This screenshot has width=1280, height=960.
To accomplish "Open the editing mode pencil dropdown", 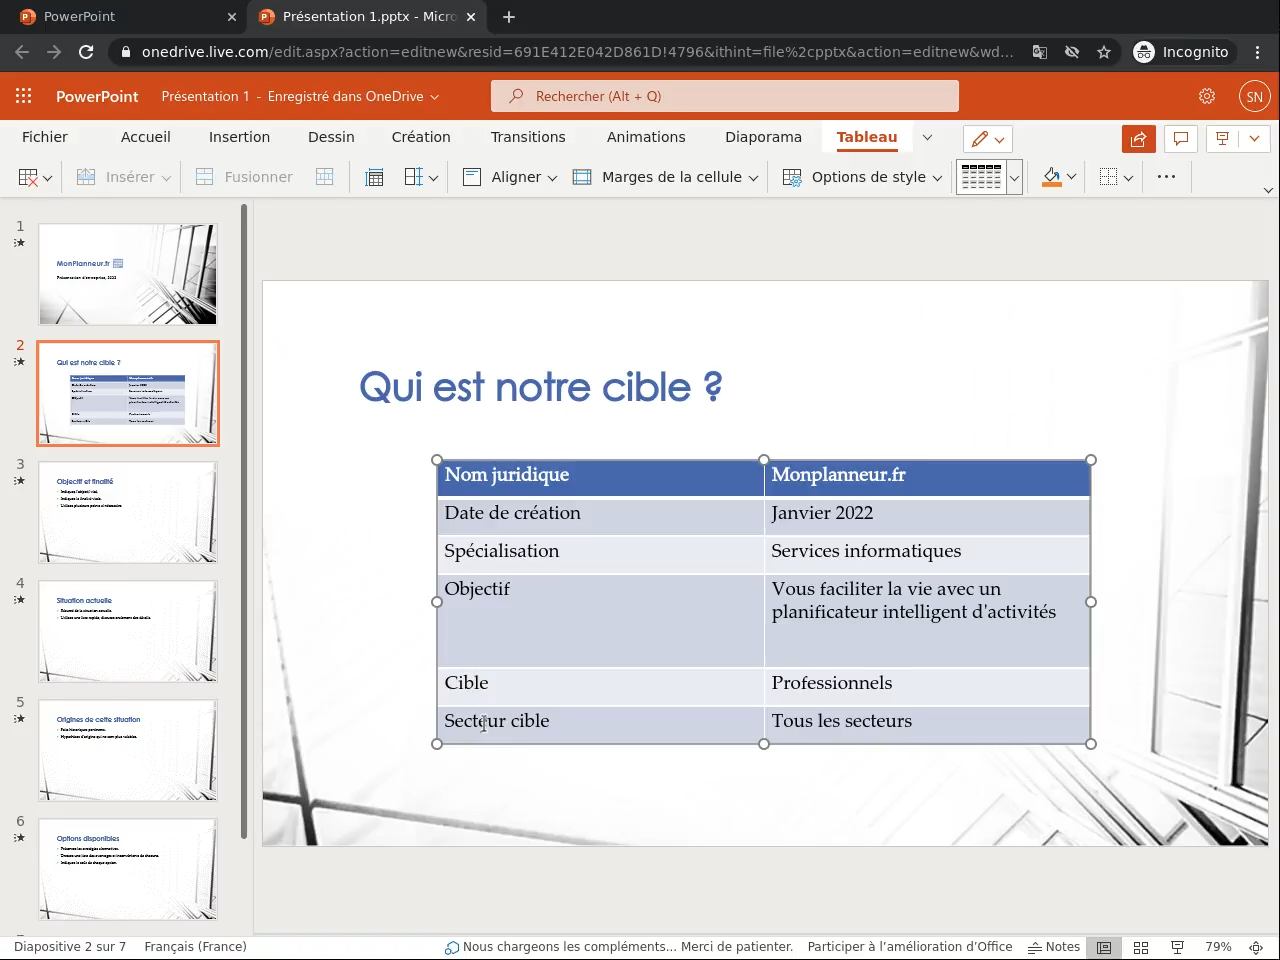I will tap(988, 139).
